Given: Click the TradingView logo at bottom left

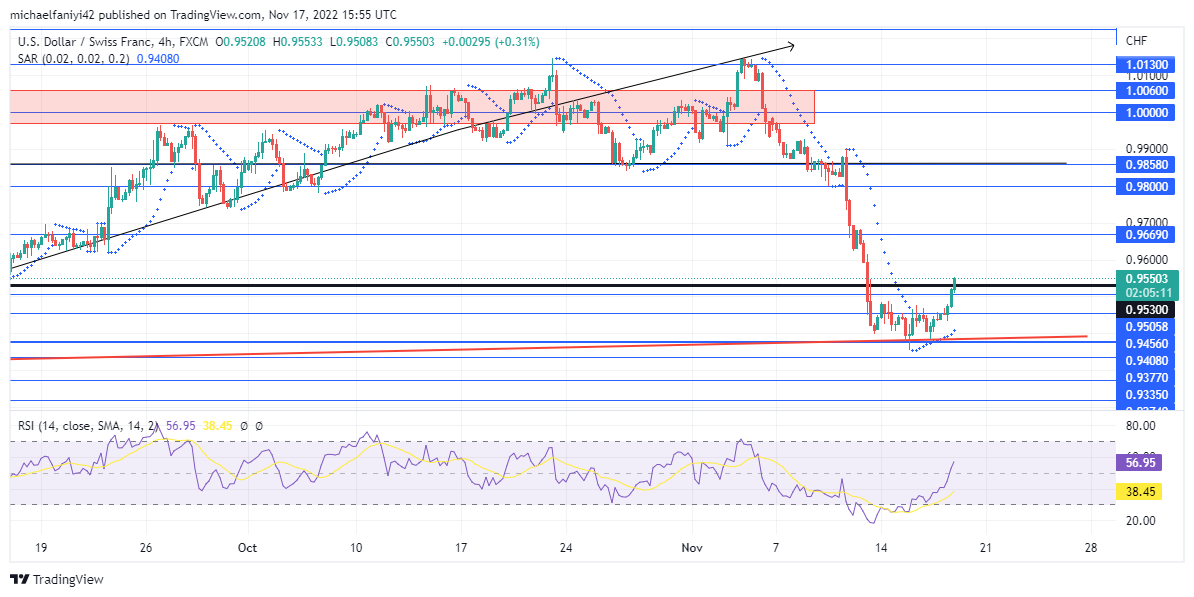Looking at the screenshot, I should 56,579.
